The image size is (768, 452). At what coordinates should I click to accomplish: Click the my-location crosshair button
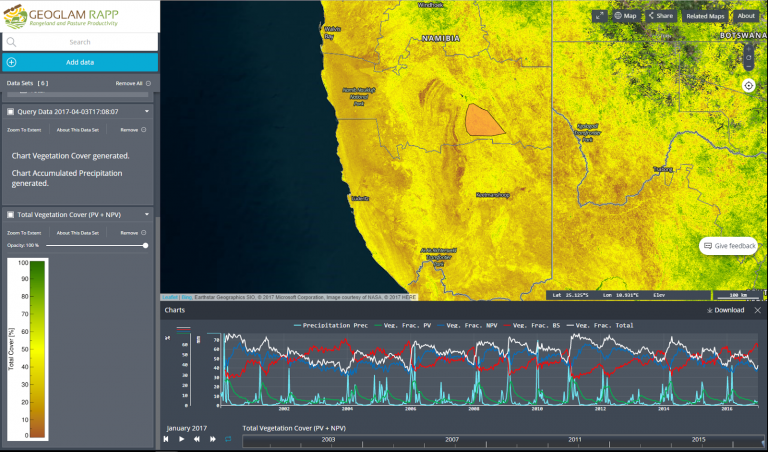click(748, 86)
